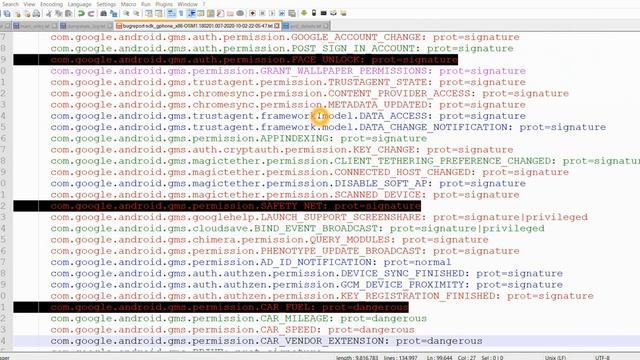Image resolution: width=640 pixels, height=360 pixels.
Task: Open the Encoding menu
Action: coord(51,4)
